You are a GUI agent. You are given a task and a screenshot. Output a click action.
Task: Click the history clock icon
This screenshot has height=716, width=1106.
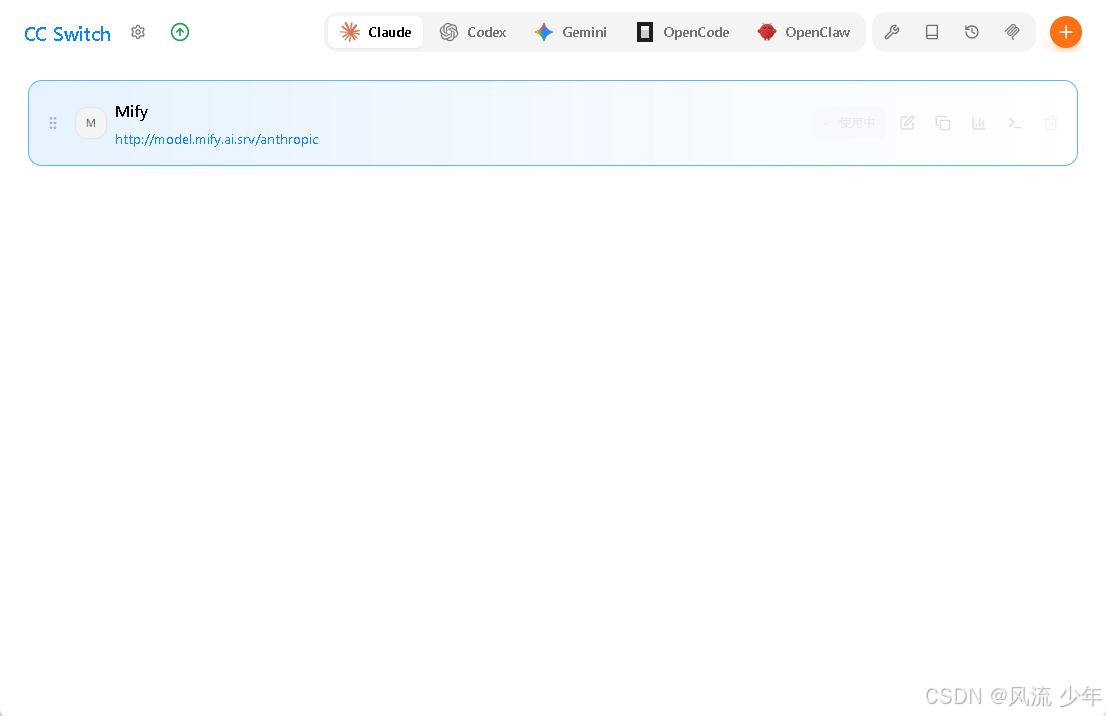click(972, 32)
